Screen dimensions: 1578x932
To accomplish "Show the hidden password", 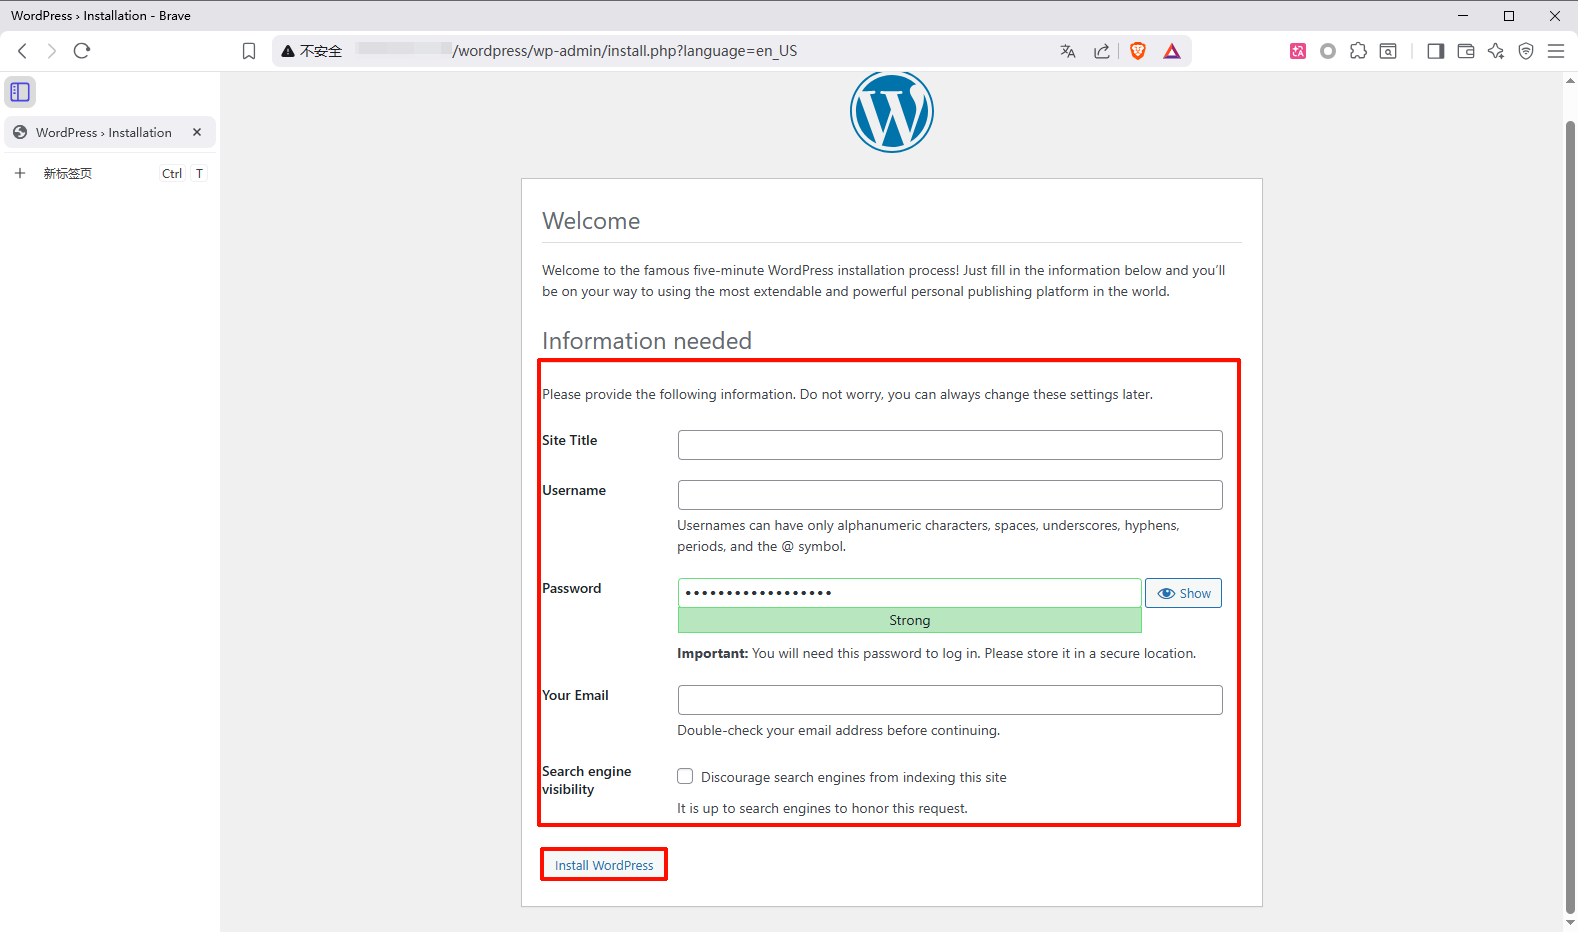I will (1183, 593).
